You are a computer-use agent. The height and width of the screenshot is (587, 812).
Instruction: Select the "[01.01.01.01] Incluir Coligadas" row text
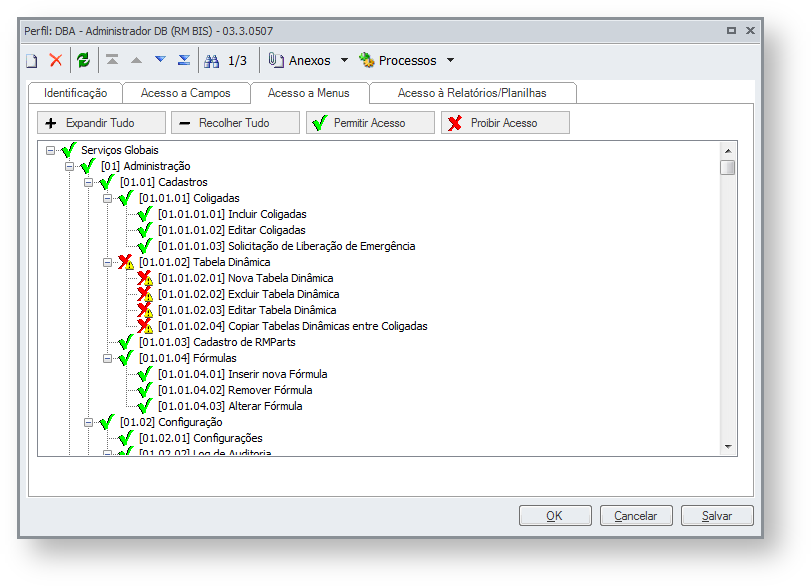pos(232,214)
